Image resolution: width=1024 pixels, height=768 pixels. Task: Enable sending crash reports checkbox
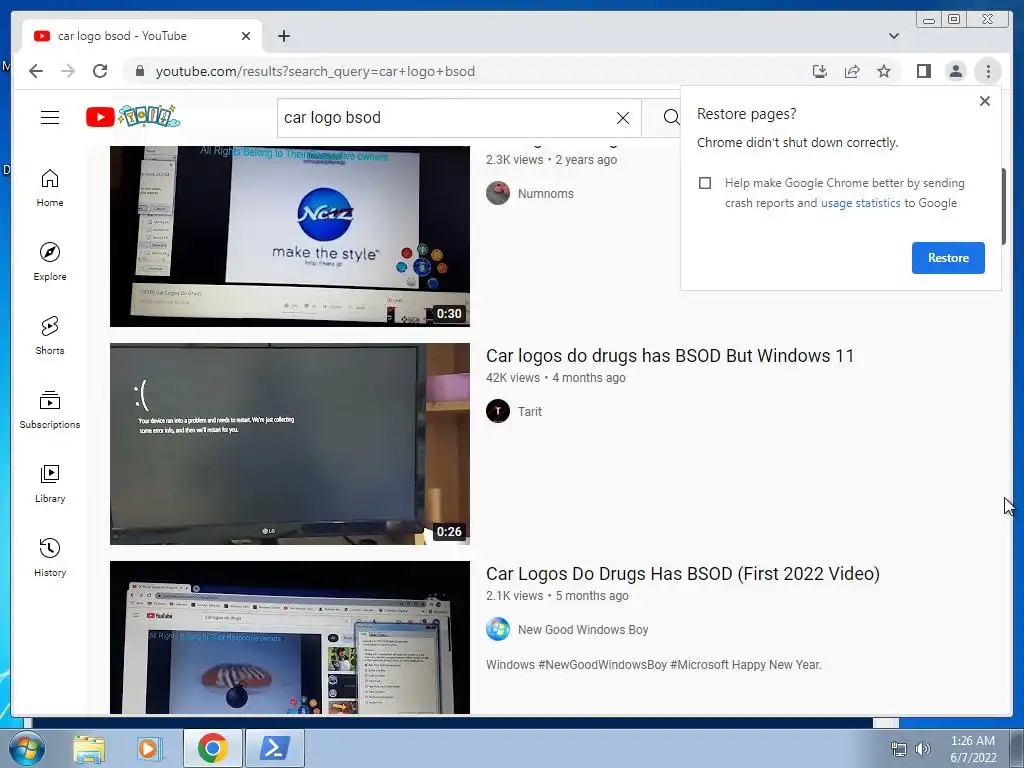[705, 183]
